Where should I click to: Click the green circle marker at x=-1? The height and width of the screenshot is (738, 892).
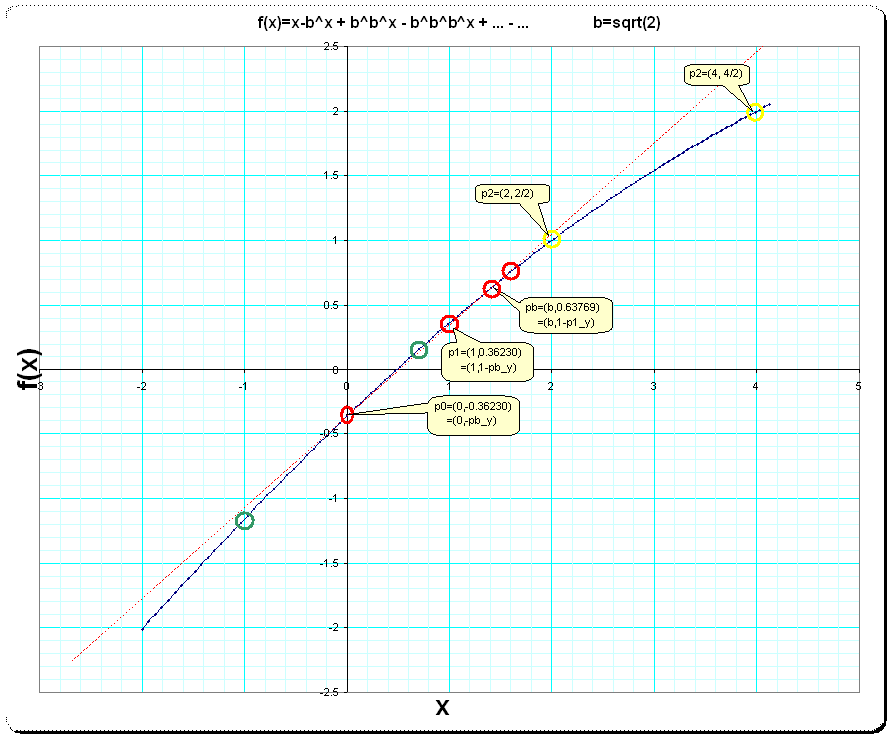245,520
